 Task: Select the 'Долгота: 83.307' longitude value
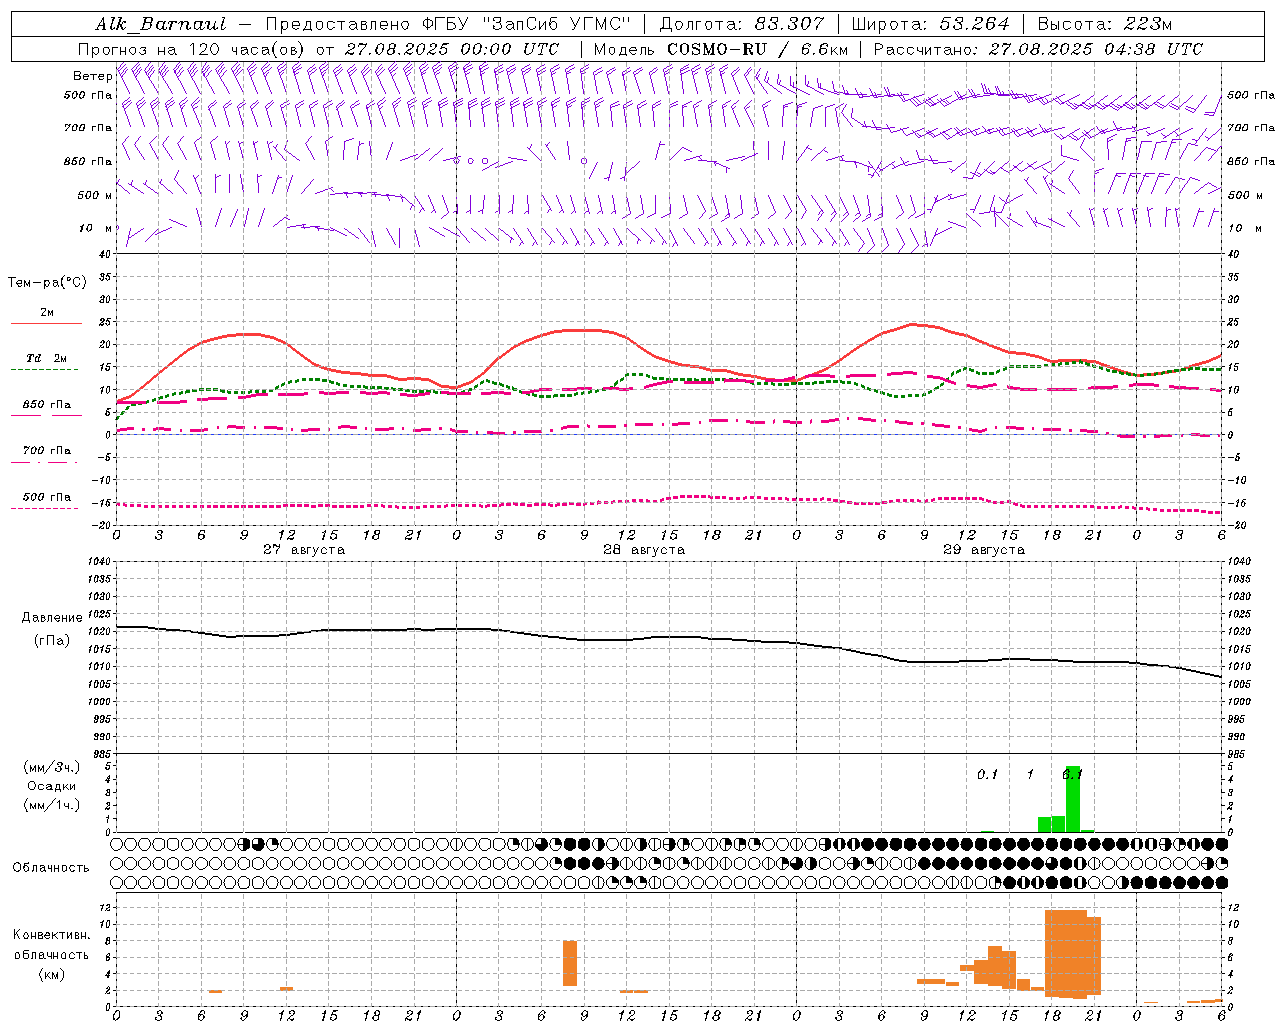coord(742,24)
